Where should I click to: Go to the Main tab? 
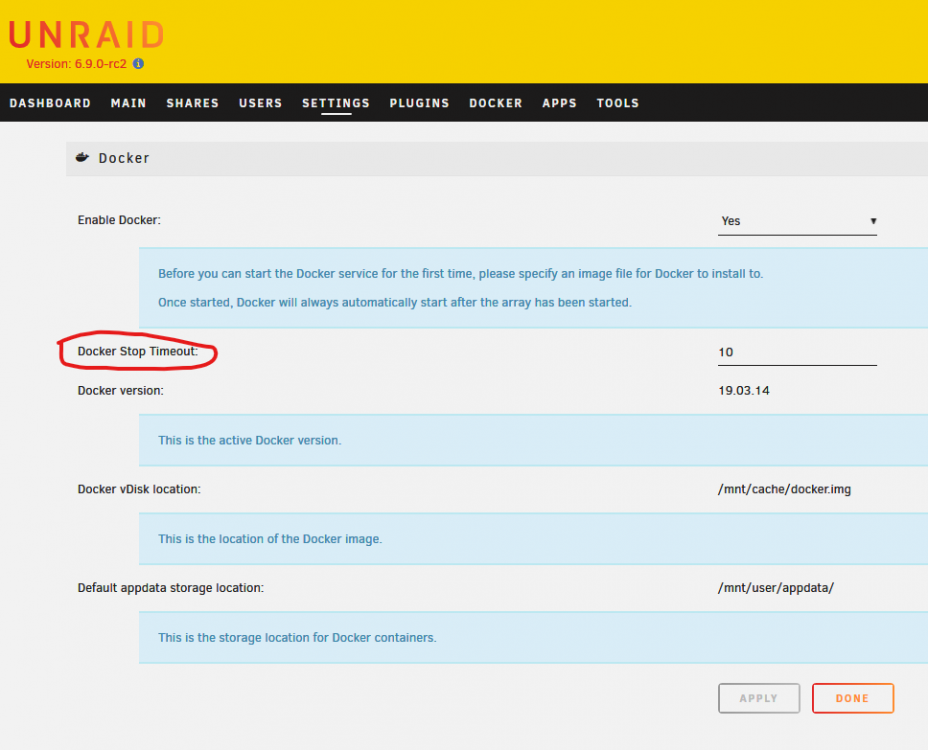(128, 103)
